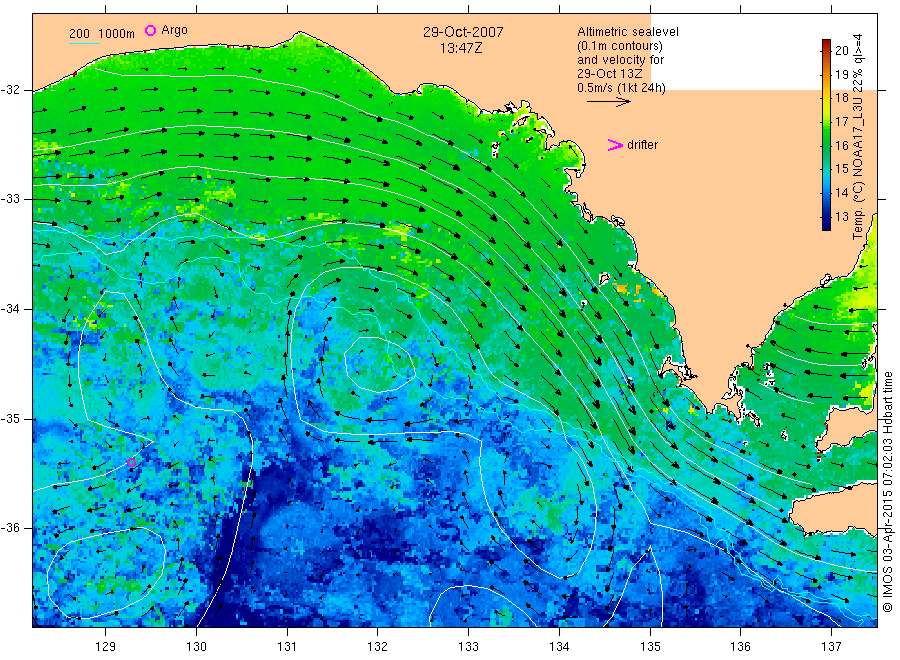Click longitude axis label 129
Screen dimensions: 900x660
(106, 647)
